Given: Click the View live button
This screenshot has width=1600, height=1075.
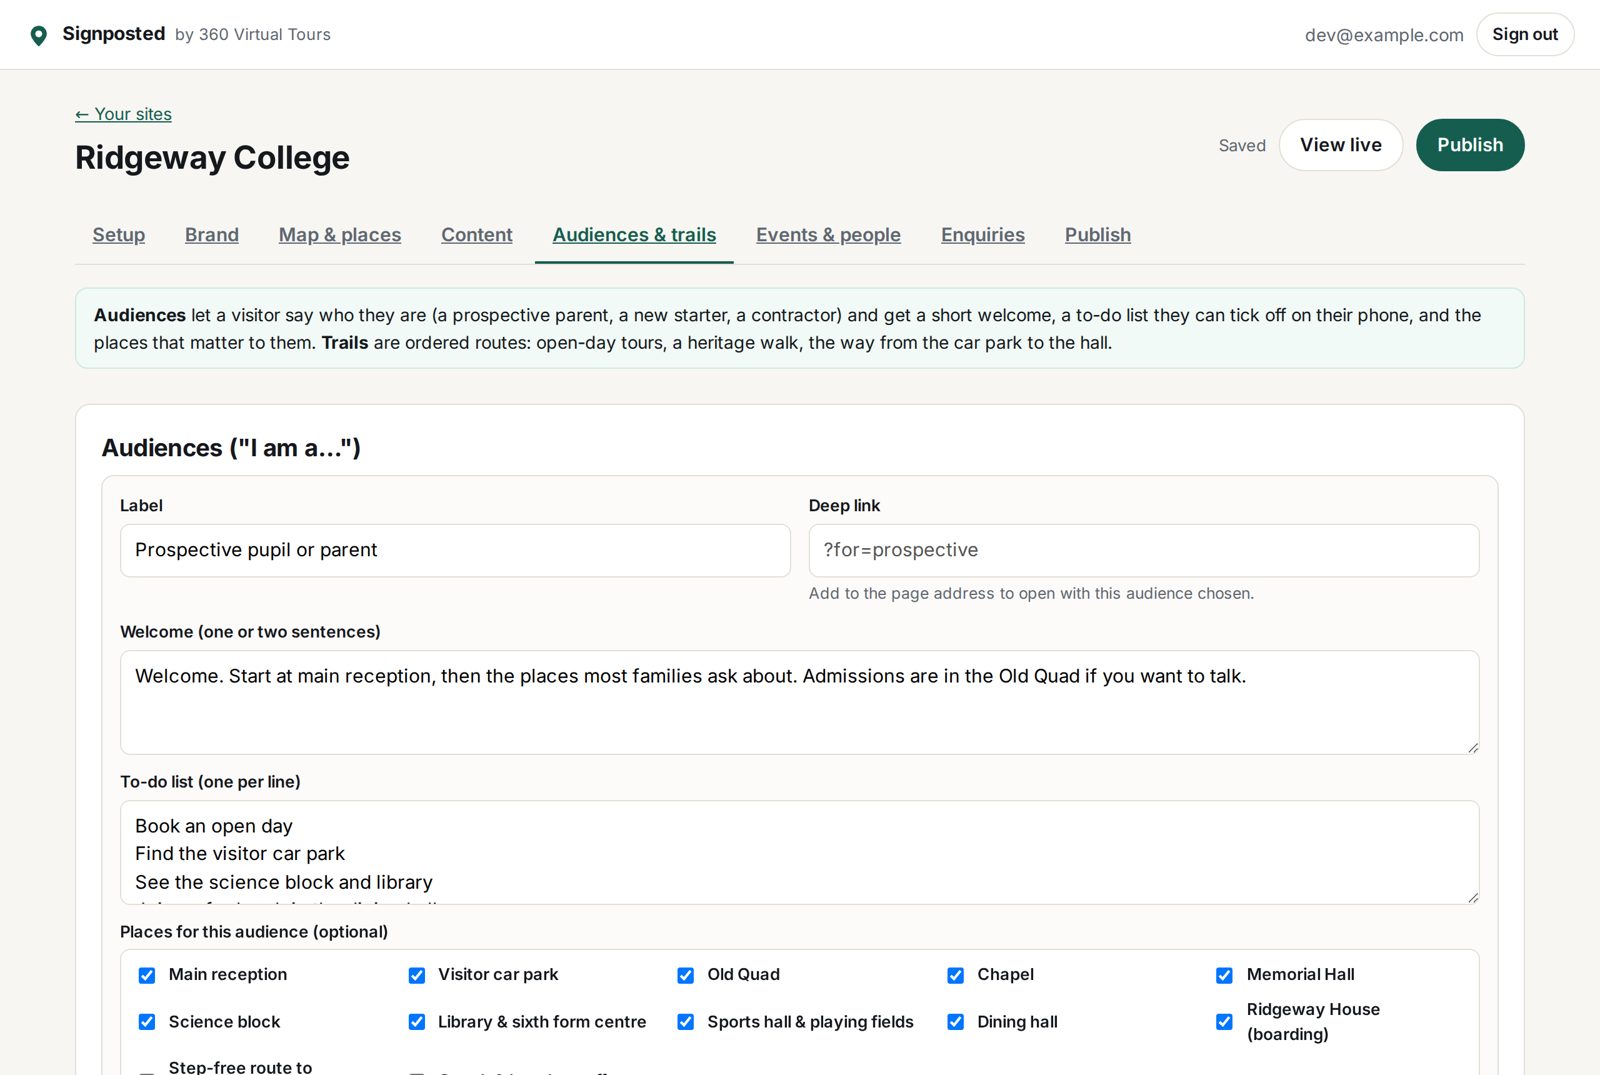Looking at the screenshot, I should tap(1341, 145).
